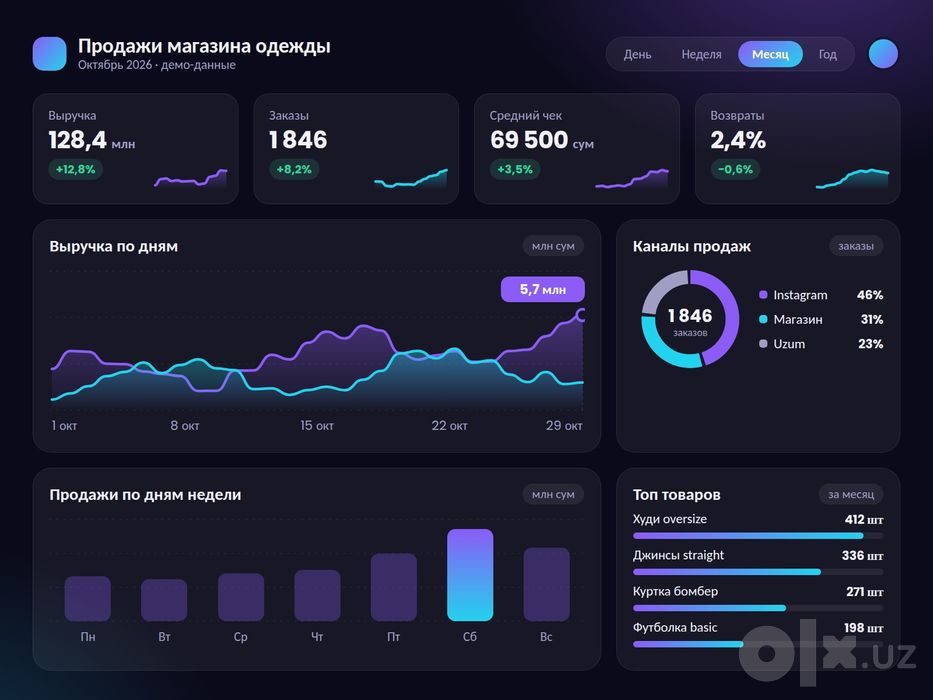Switch period to День

coord(637,54)
